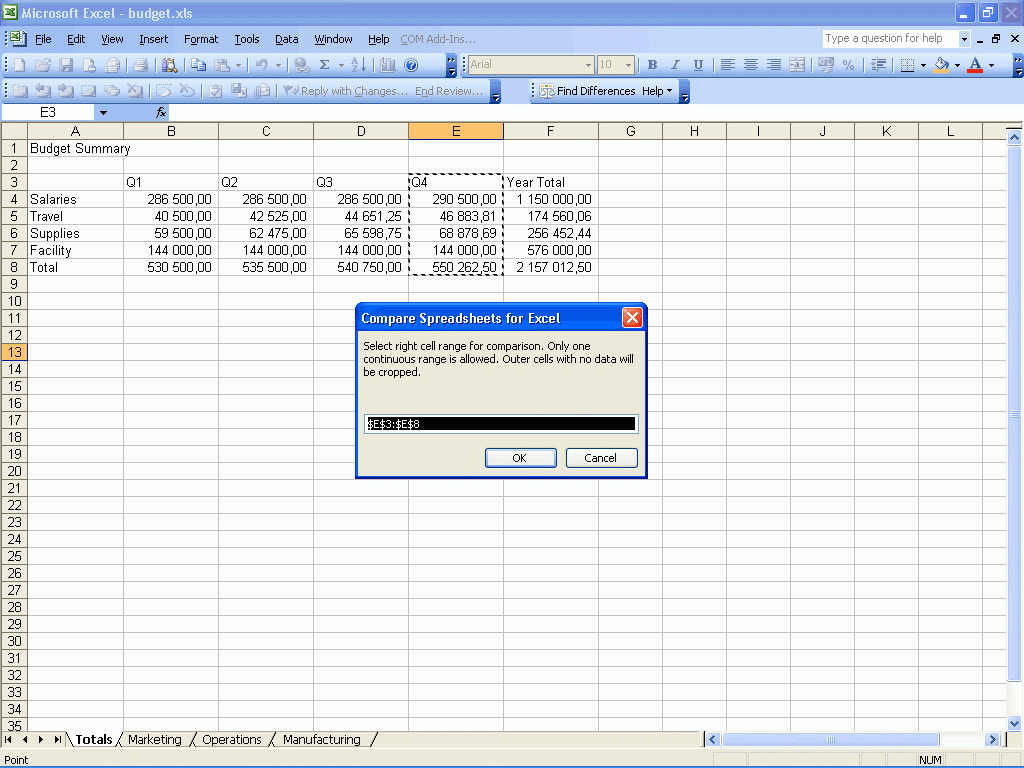
Task: Toggle italic formatting
Action: (x=673, y=64)
